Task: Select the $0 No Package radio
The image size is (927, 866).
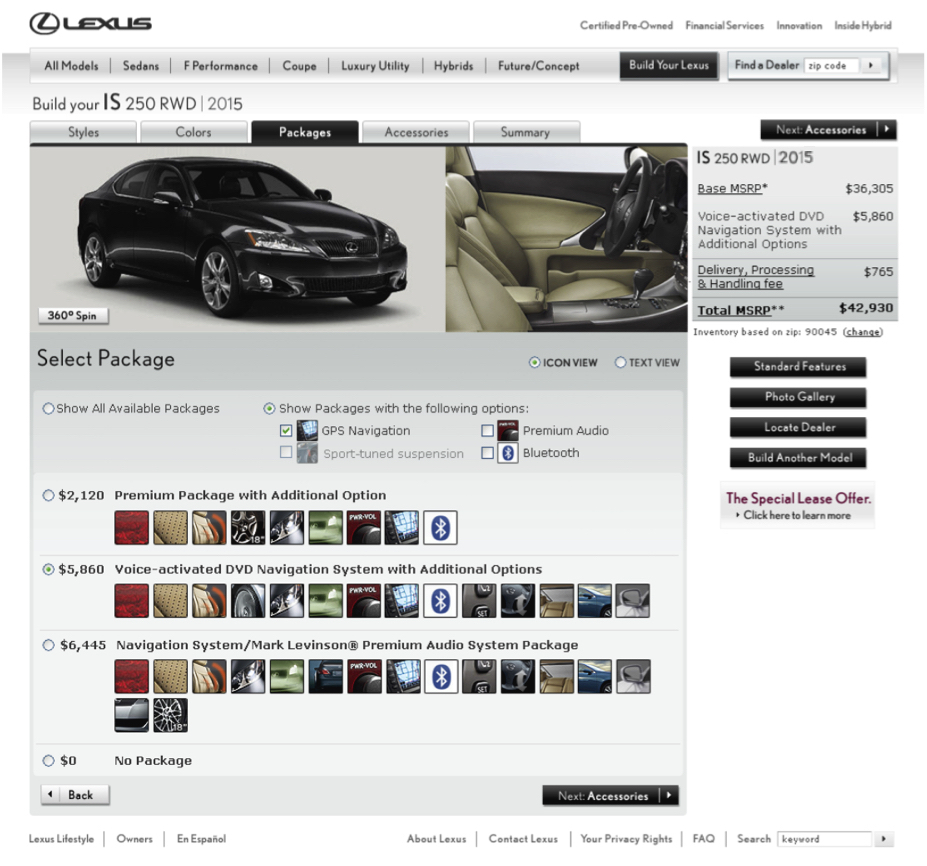Action: click(48, 761)
